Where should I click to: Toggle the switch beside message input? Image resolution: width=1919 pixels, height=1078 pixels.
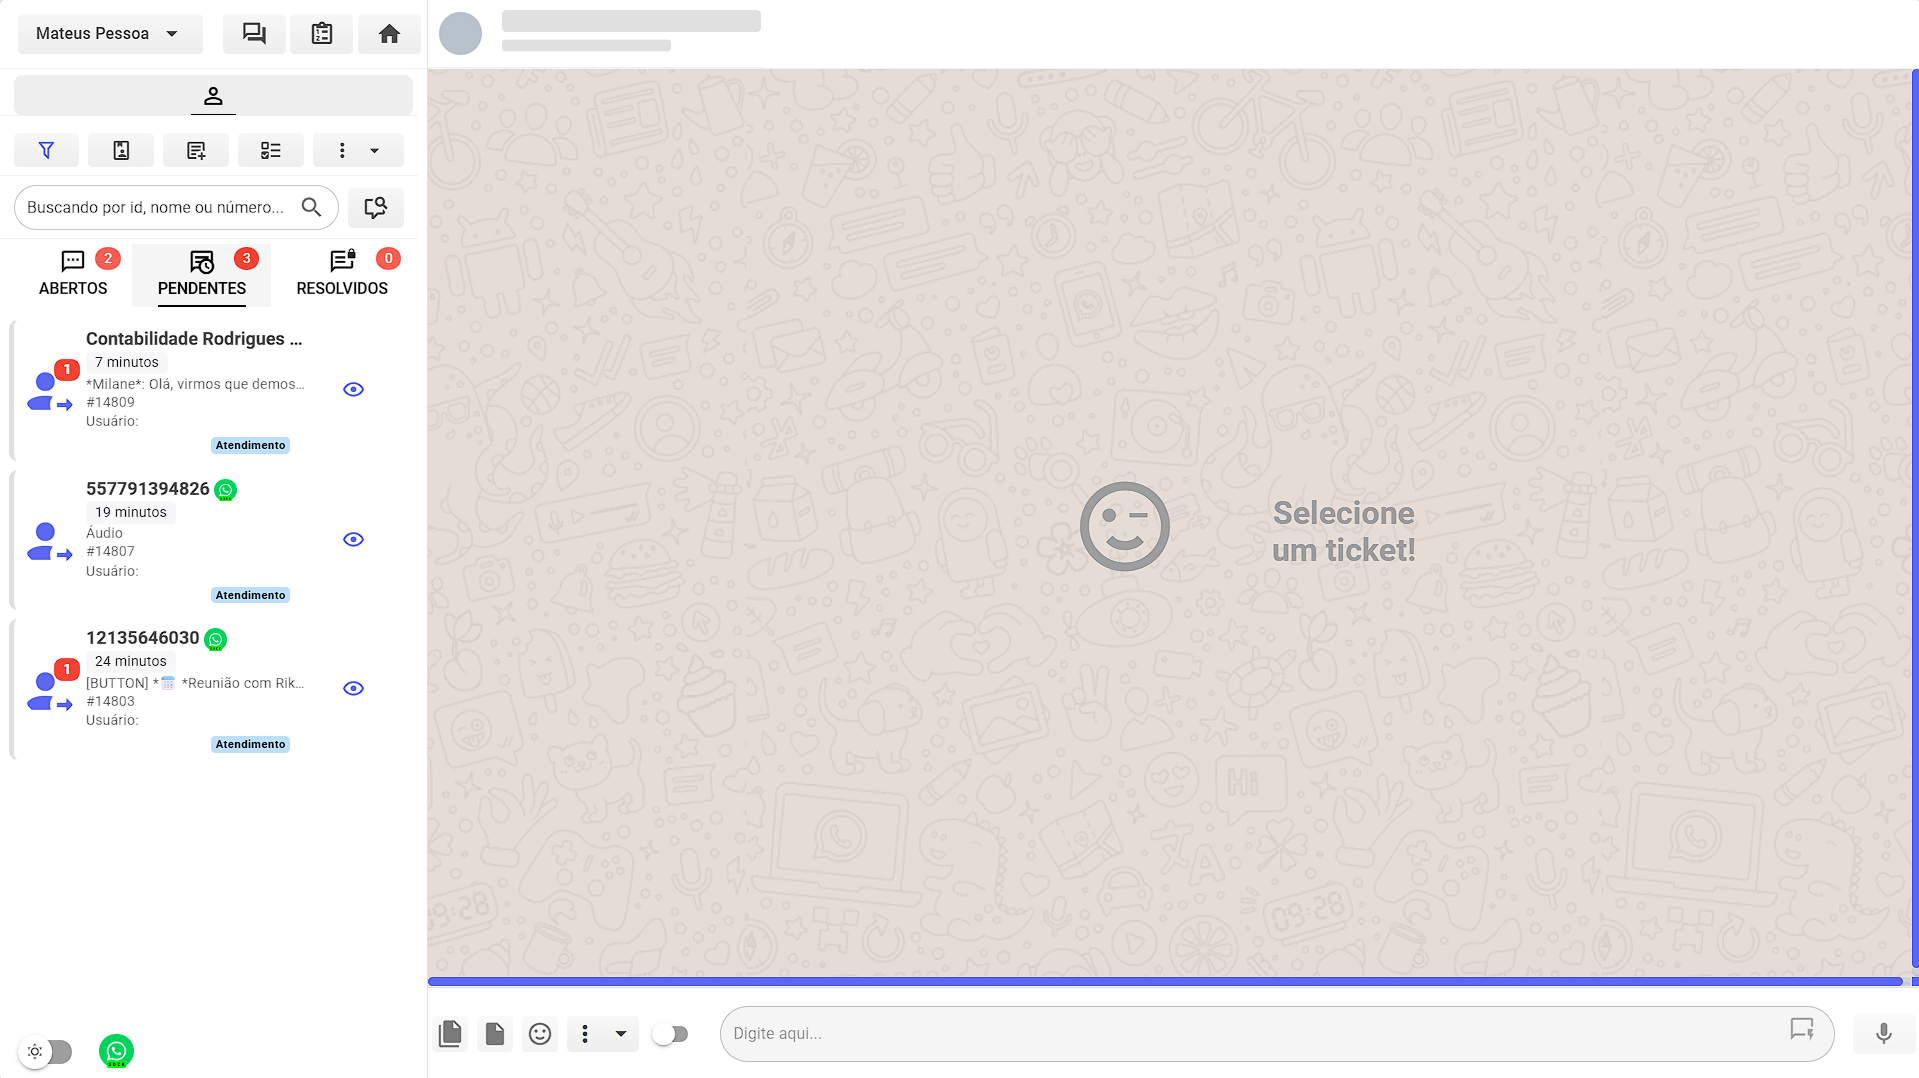670,1033
